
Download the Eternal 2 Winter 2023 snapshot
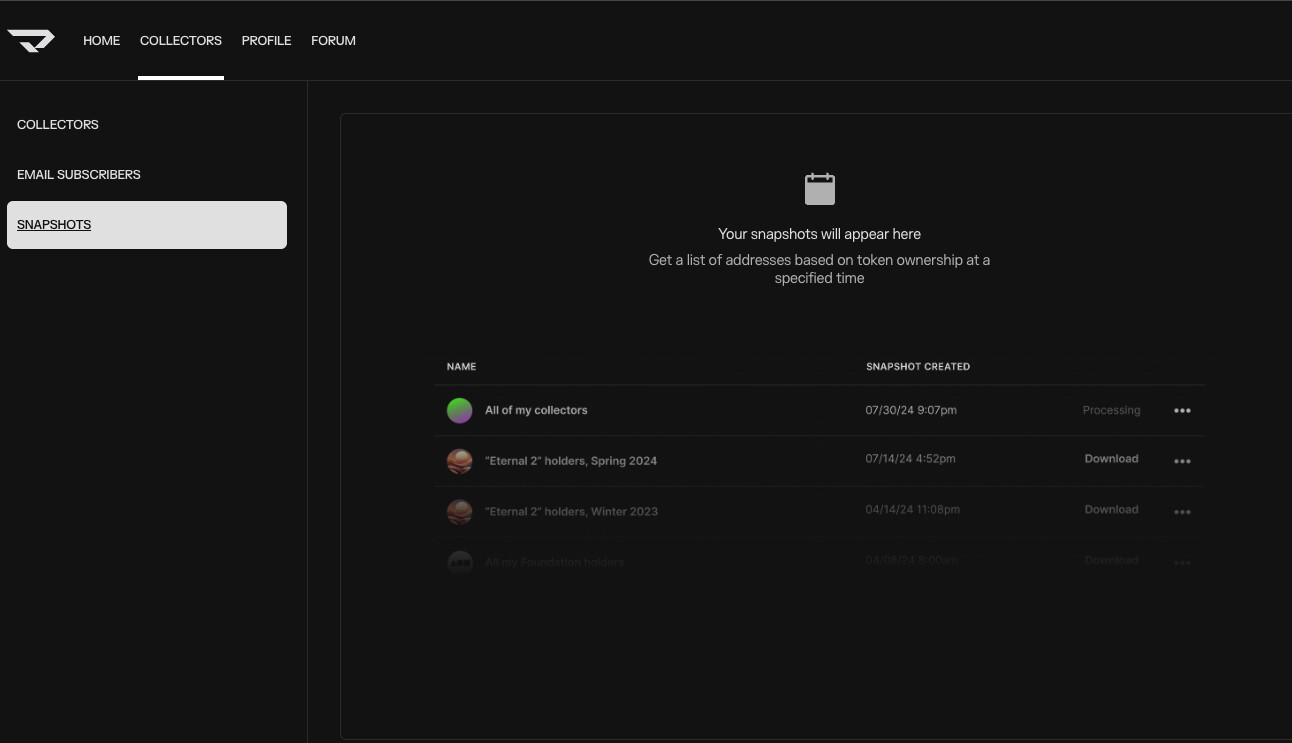(x=1111, y=509)
